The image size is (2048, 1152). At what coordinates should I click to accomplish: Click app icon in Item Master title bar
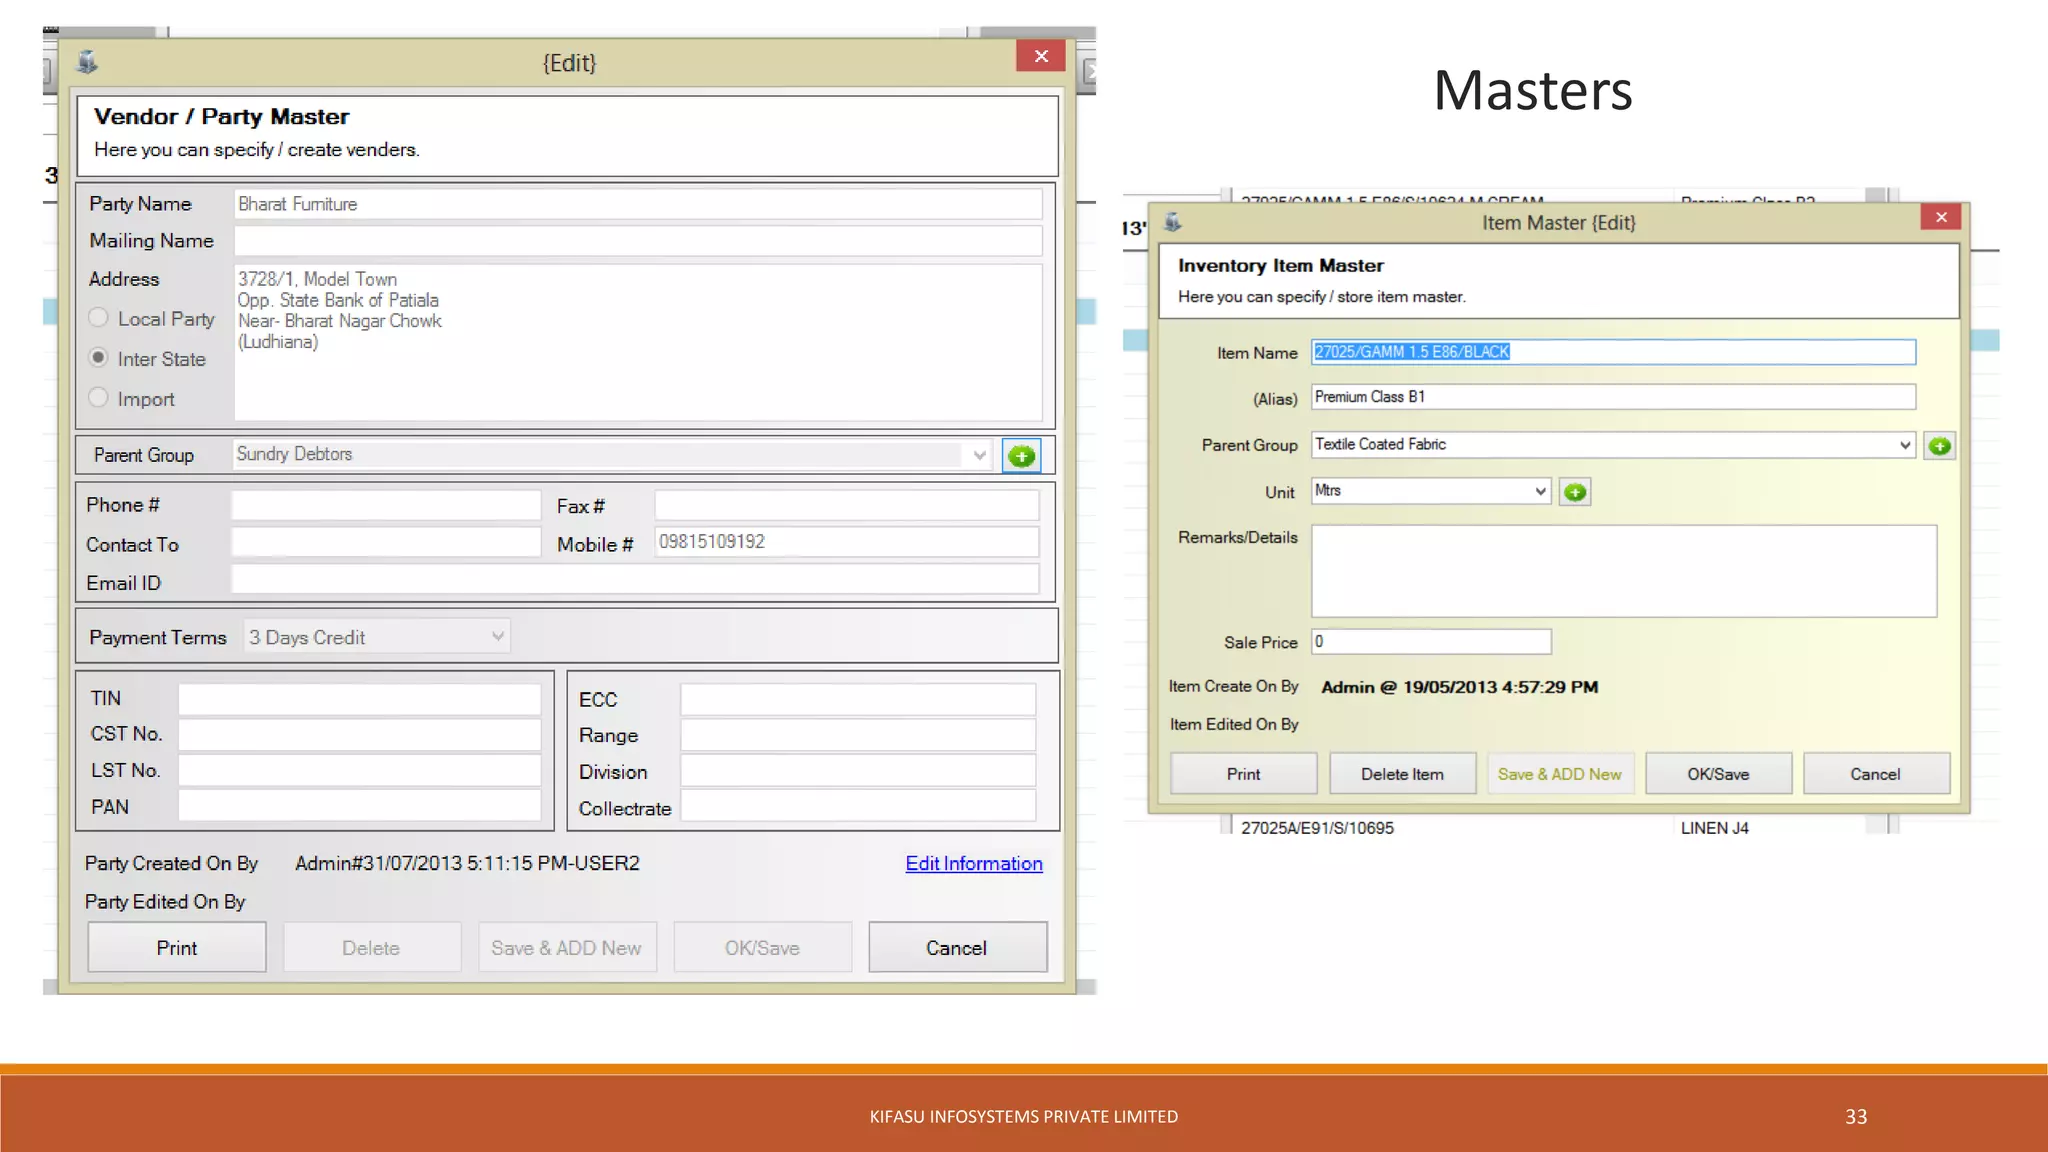1173,222
